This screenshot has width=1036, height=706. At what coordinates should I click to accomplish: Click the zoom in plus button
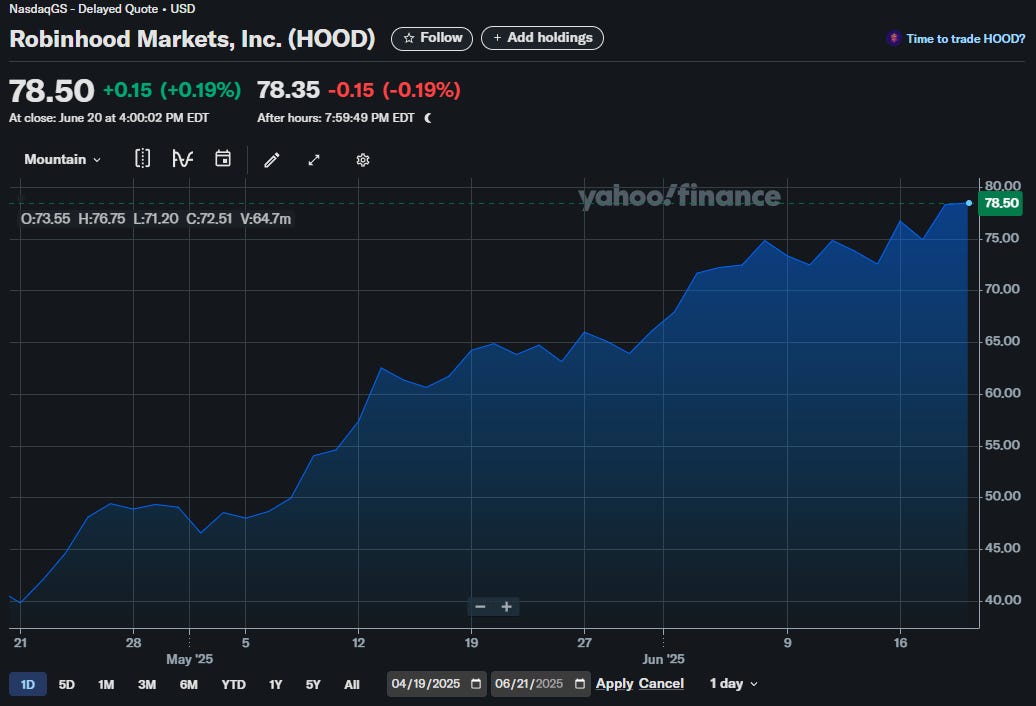[x=506, y=606]
